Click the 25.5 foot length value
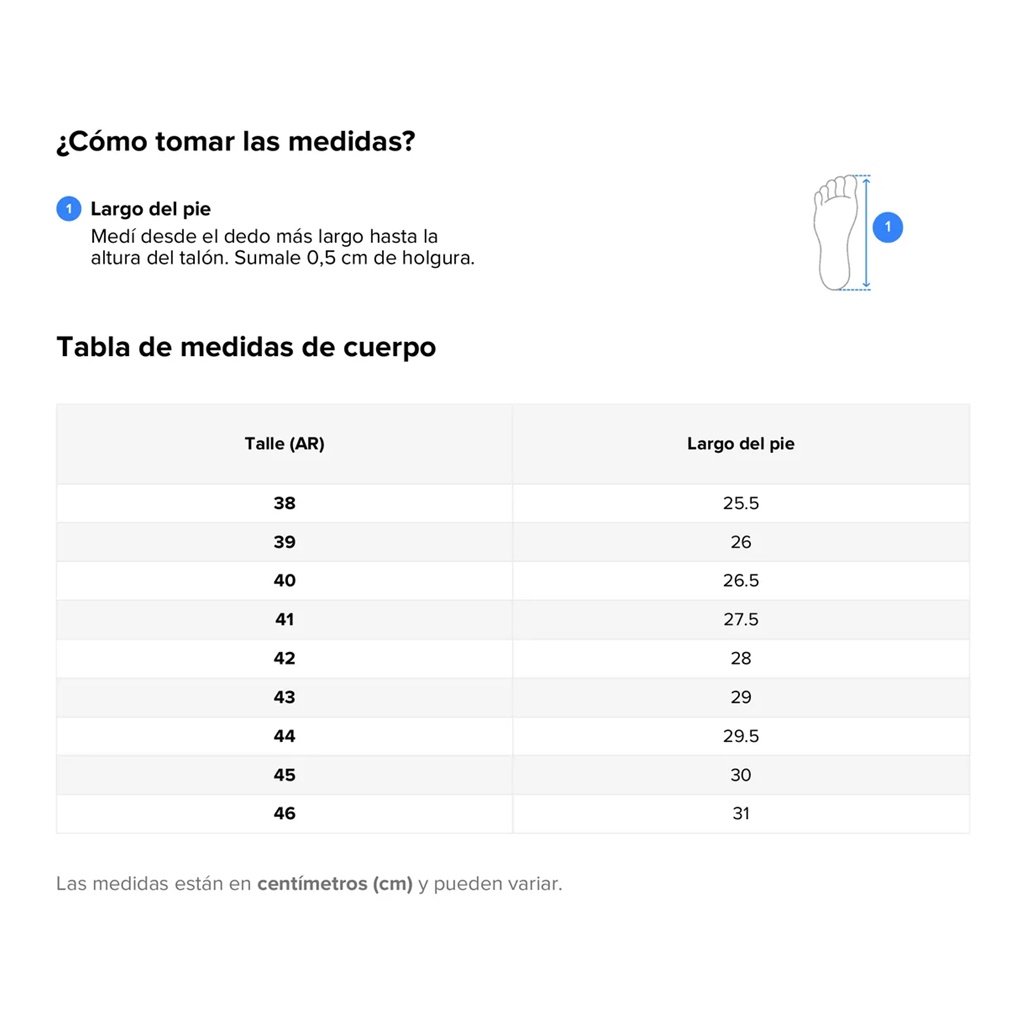 (x=741, y=503)
